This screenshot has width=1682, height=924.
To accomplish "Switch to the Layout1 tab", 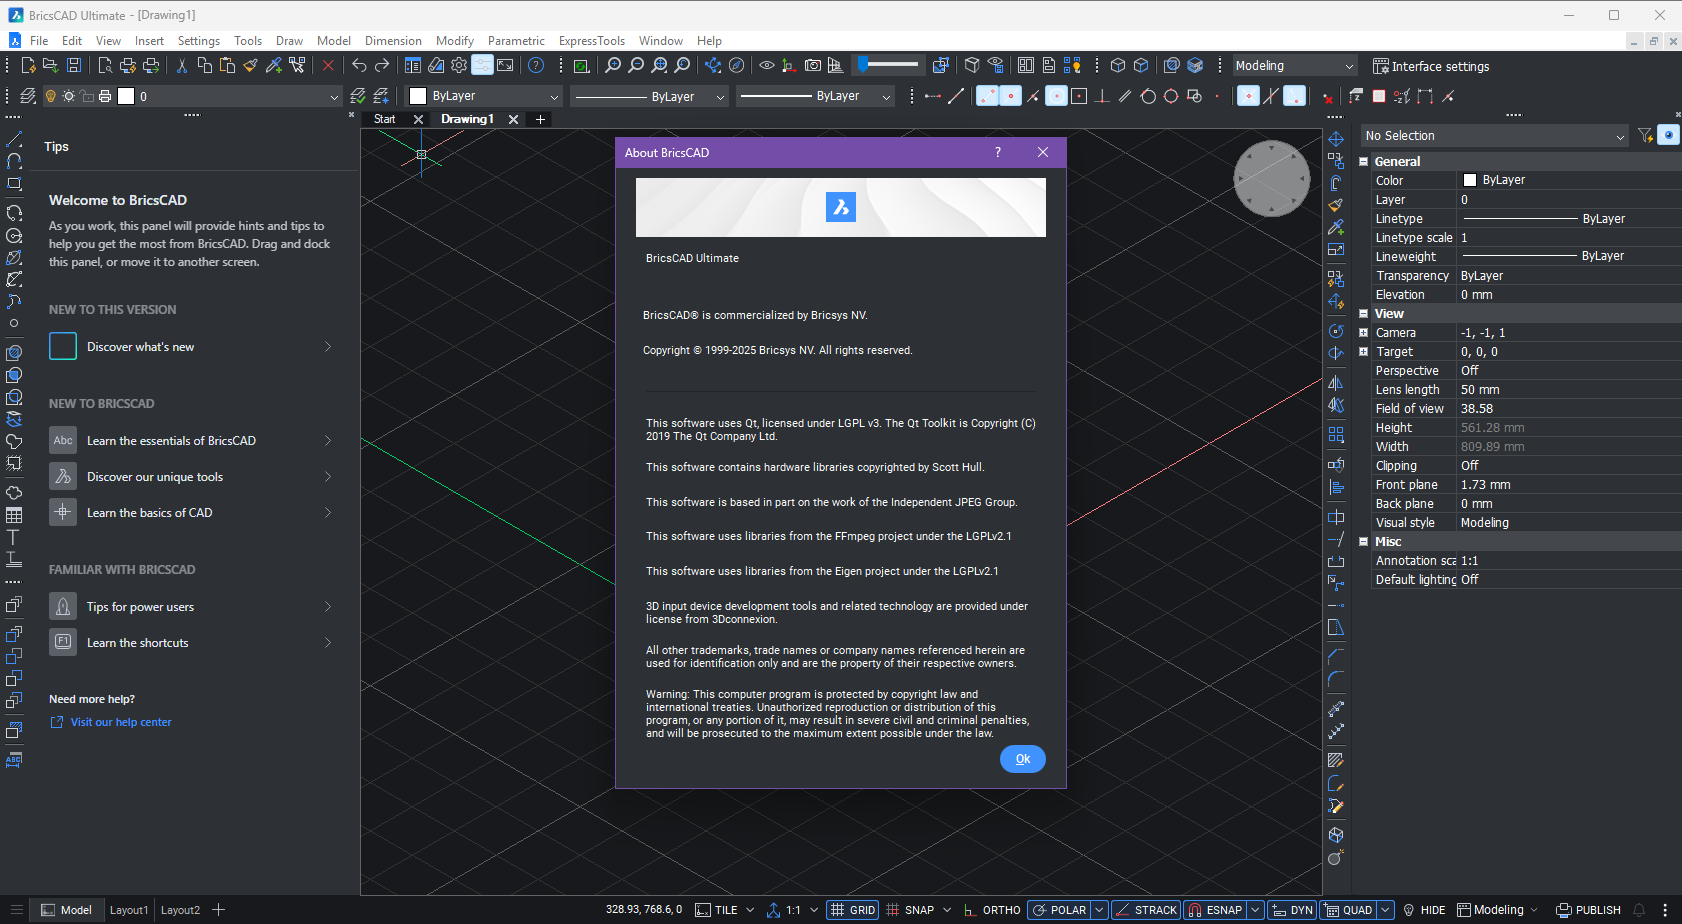I will pos(128,910).
